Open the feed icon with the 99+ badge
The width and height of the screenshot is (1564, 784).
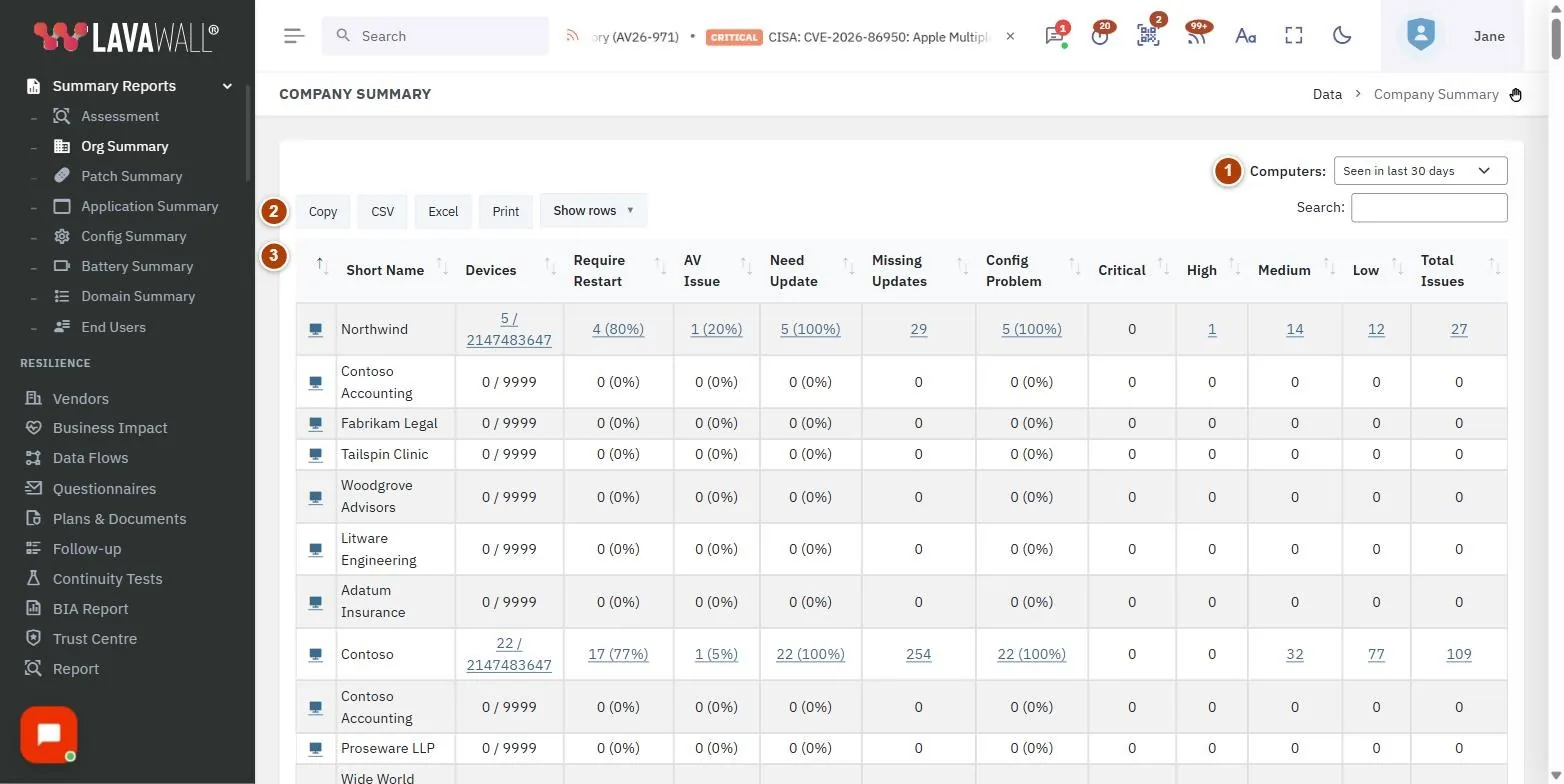[x=1196, y=36]
